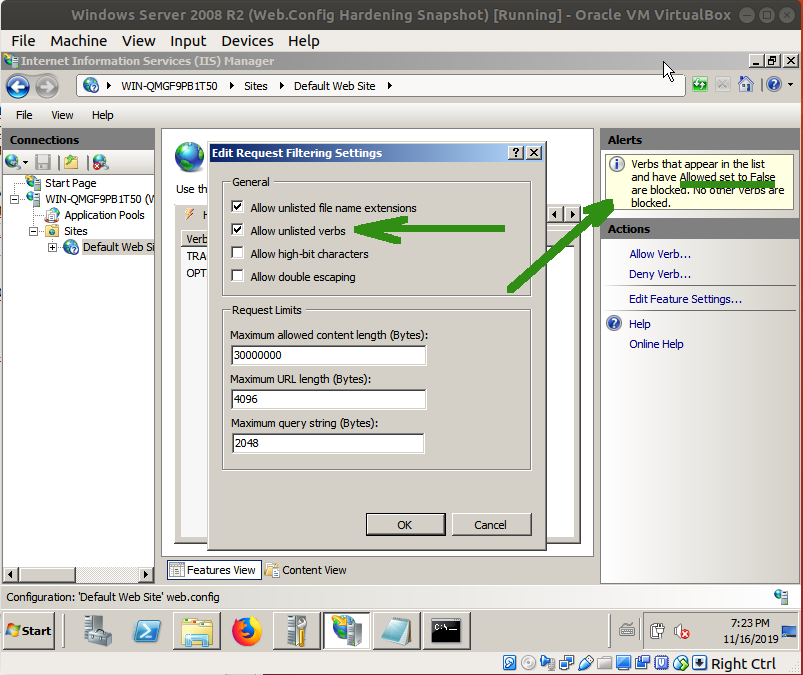Expand the breadcrumb arrow after Sites
This screenshot has height=675, width=803.
(282, 86)
